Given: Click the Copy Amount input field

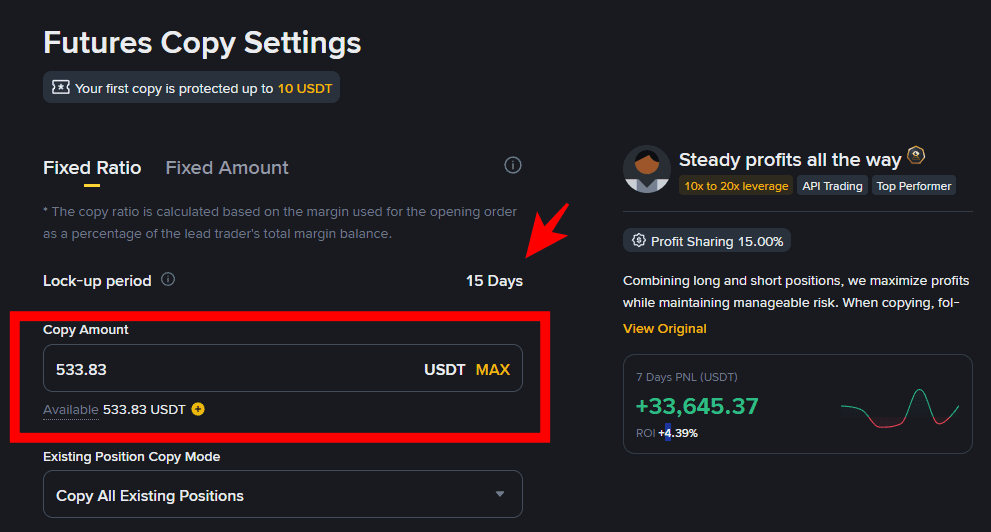Looking at the screenshot, I should click(230, 369).
